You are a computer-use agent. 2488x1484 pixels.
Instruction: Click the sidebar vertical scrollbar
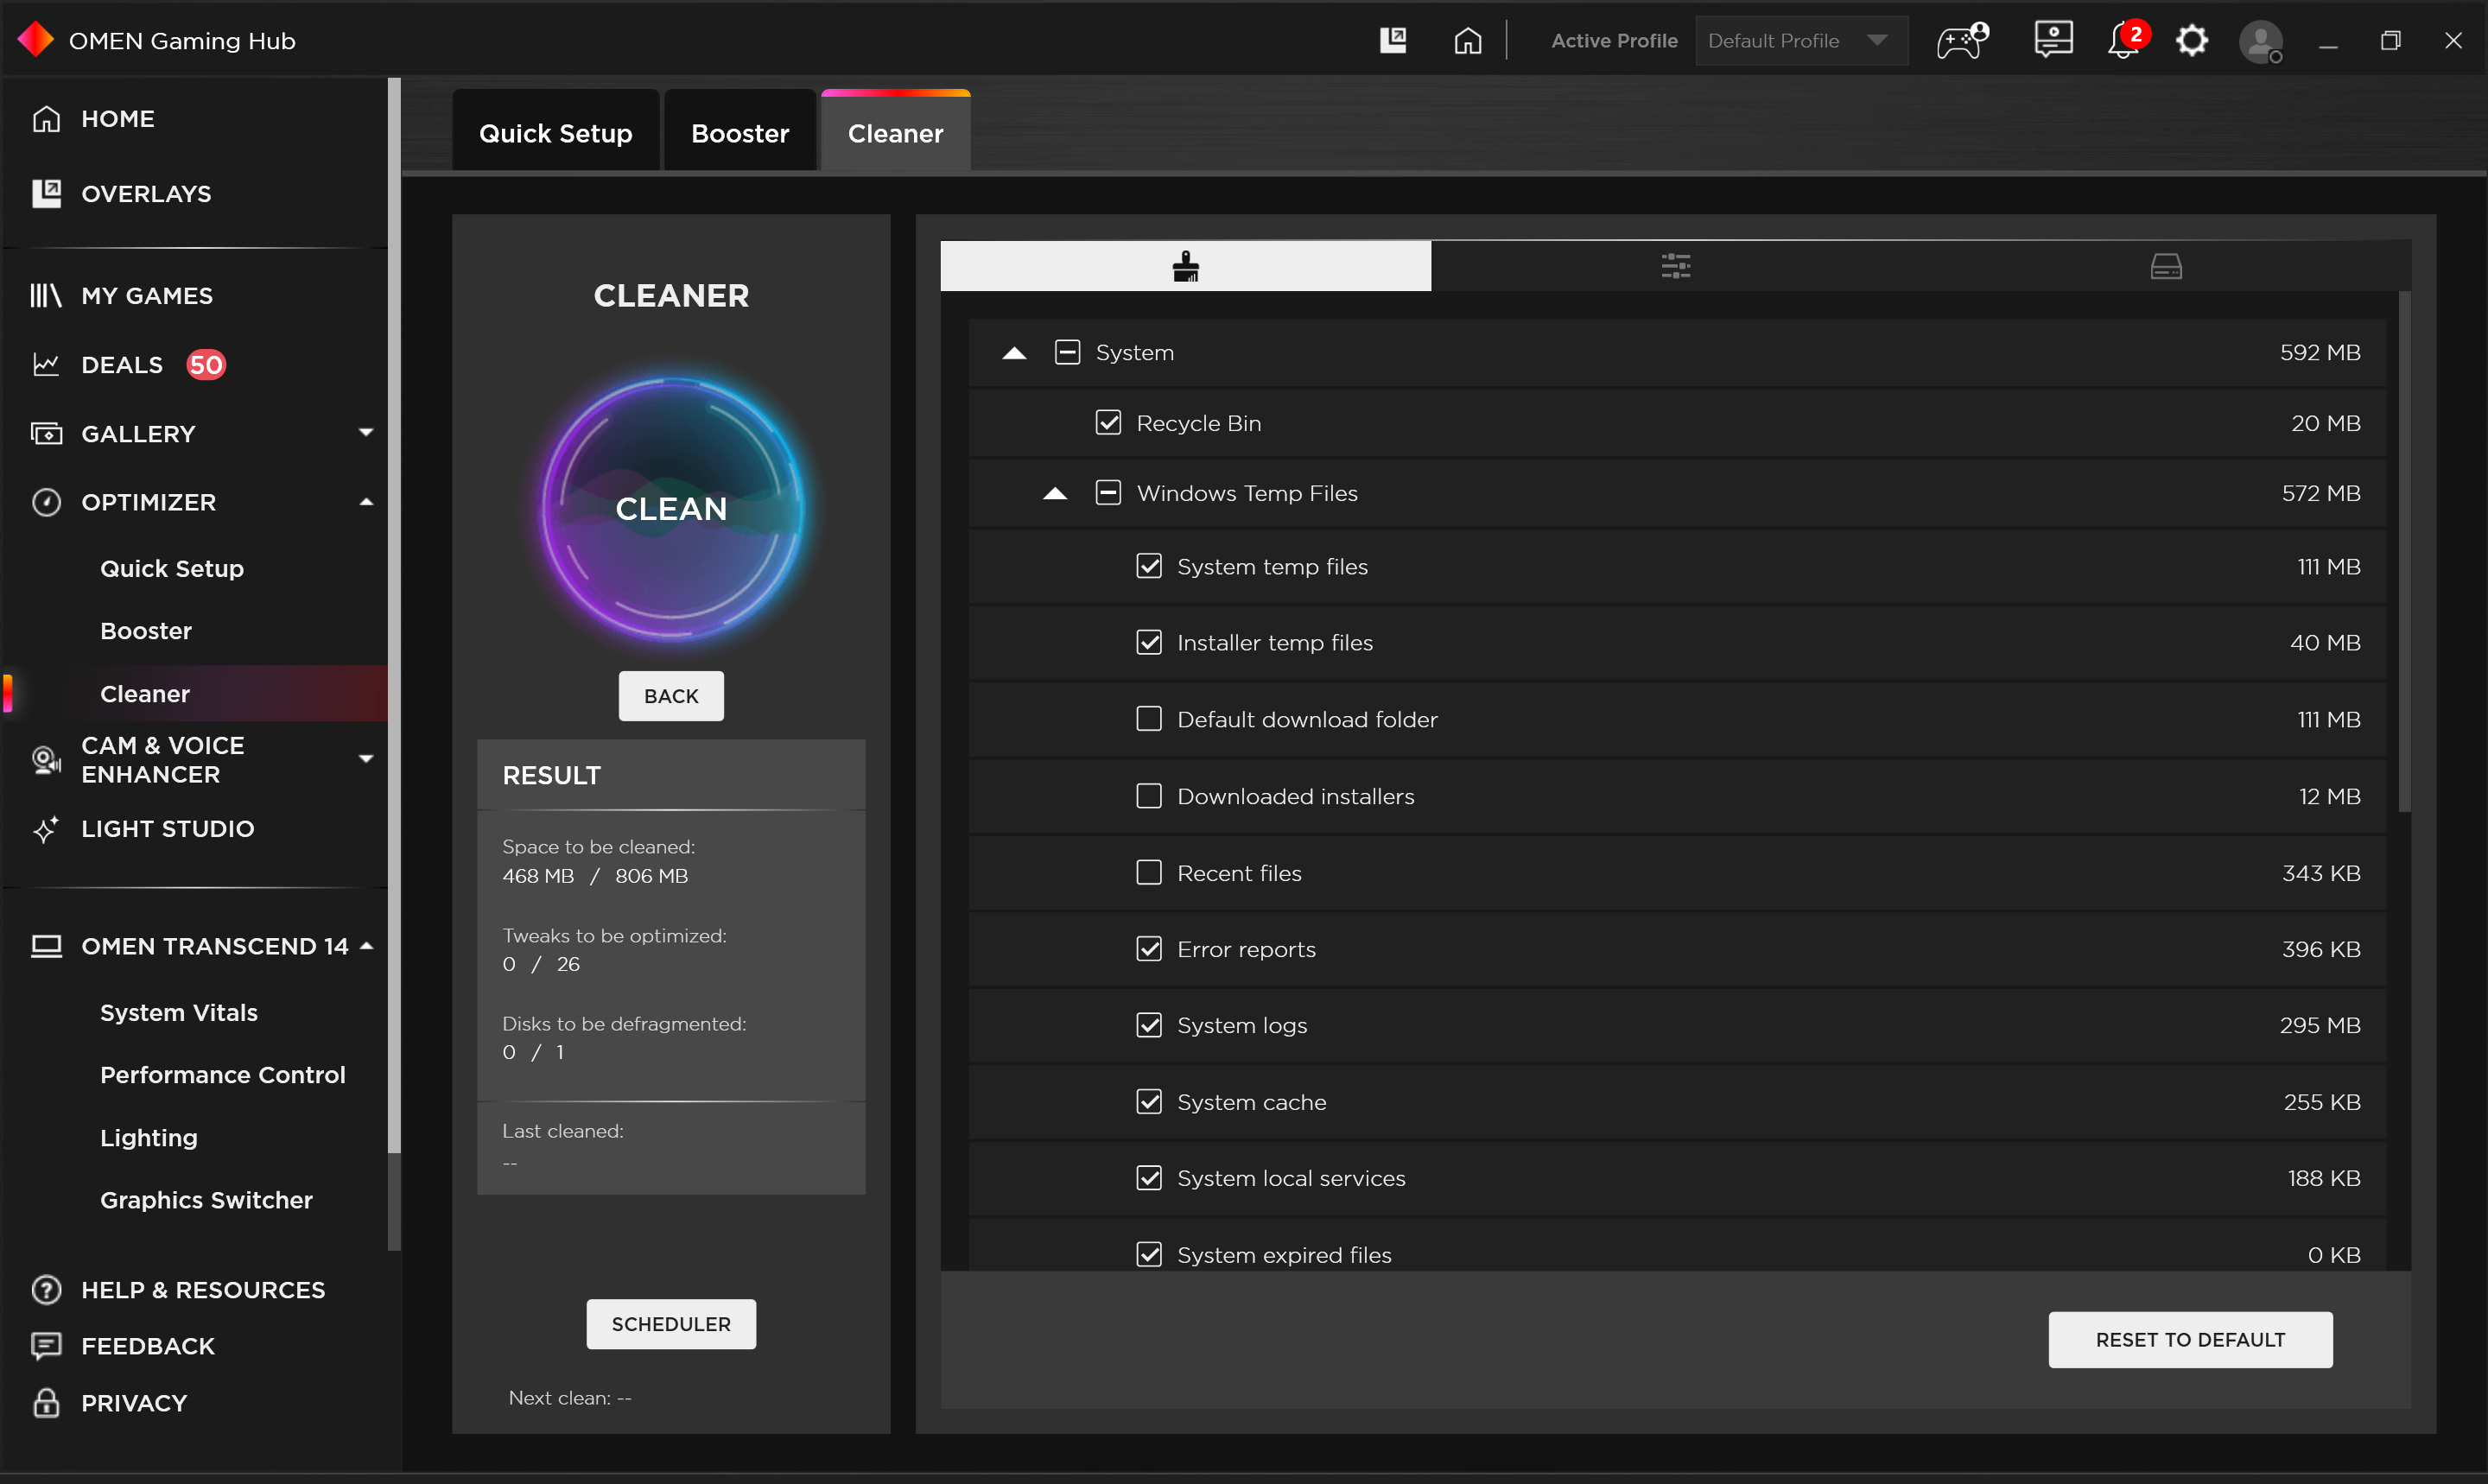394,616
